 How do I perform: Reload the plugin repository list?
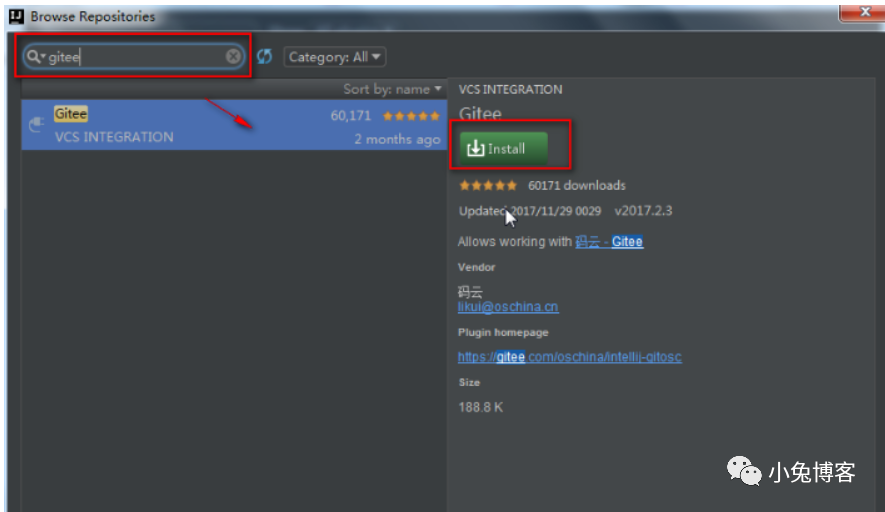pos(264,56)
